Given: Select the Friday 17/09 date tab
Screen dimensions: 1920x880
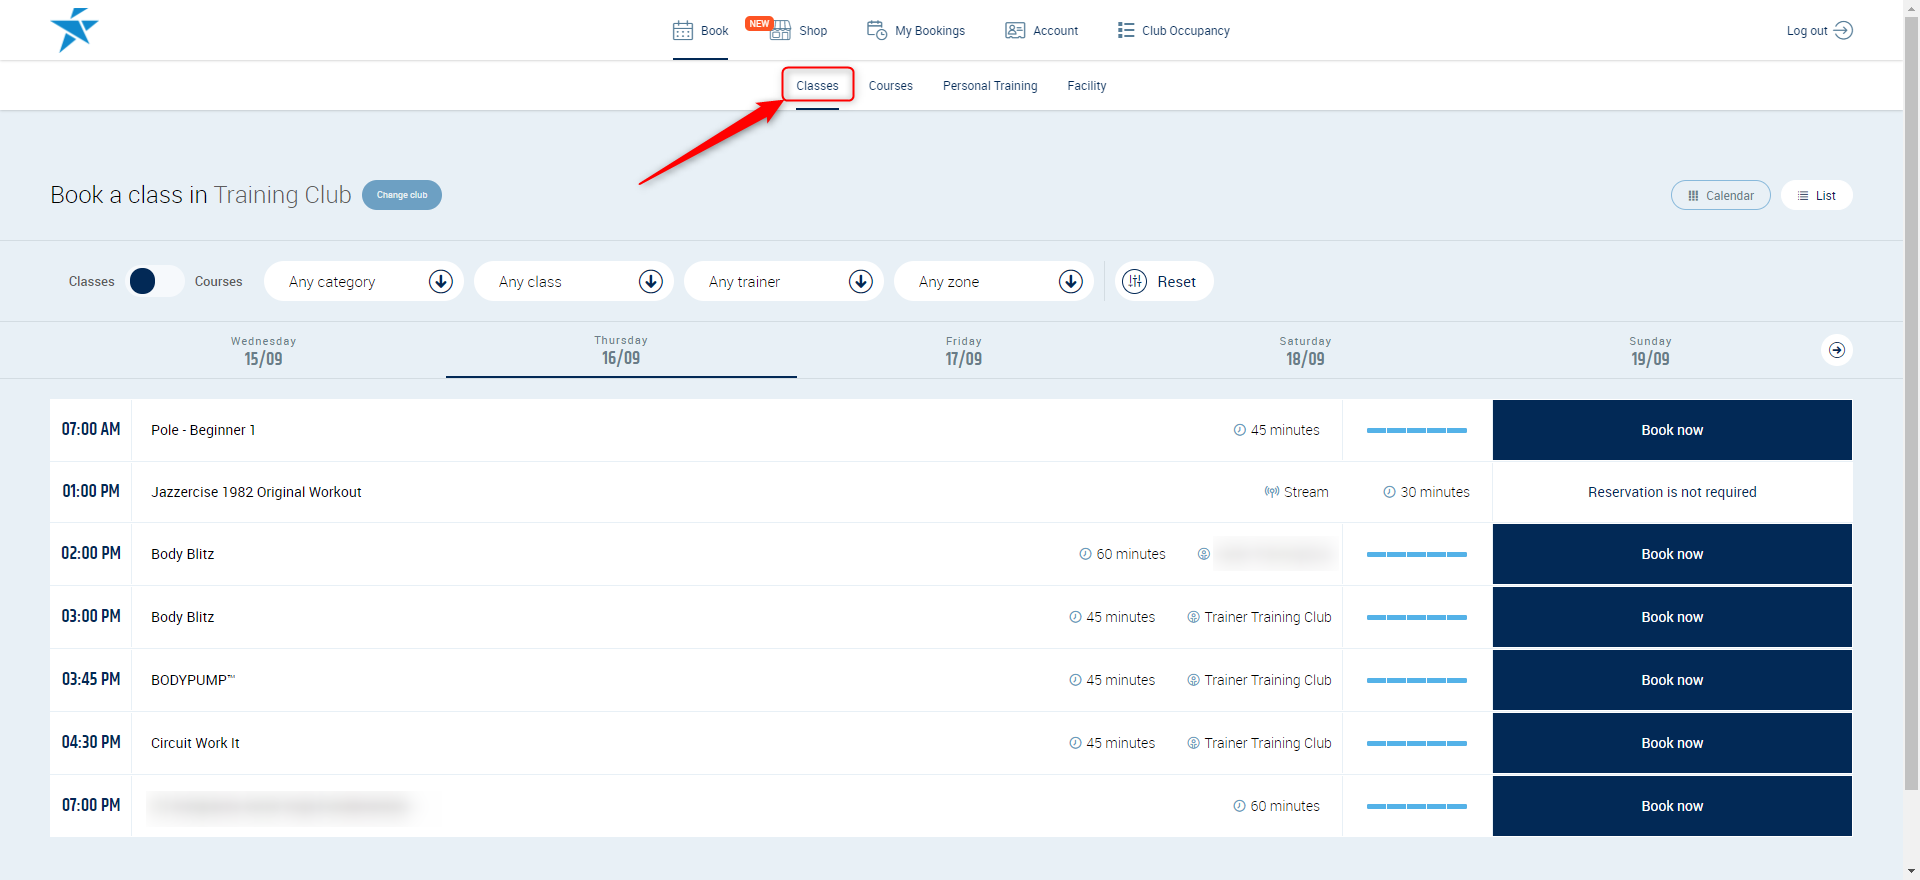Looking at the screenshot, I should [x=963, y=351].
